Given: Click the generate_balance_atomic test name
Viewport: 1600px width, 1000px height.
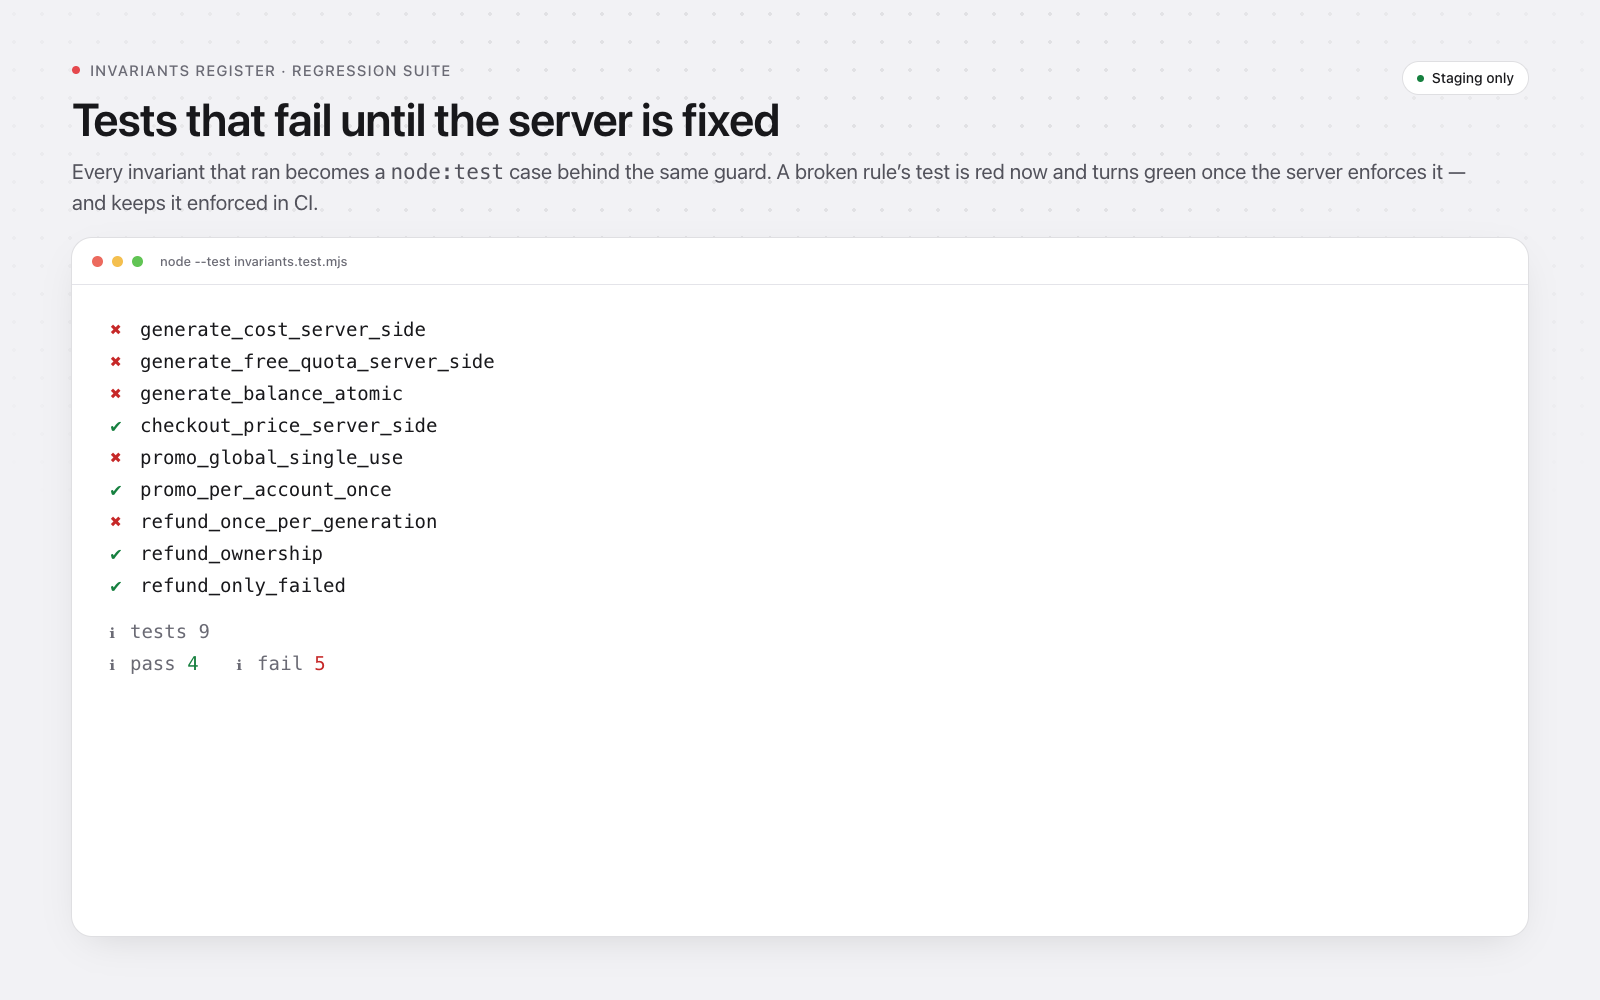Looking at the screenshot, I should pyautogui.click(x=271, y=394).
